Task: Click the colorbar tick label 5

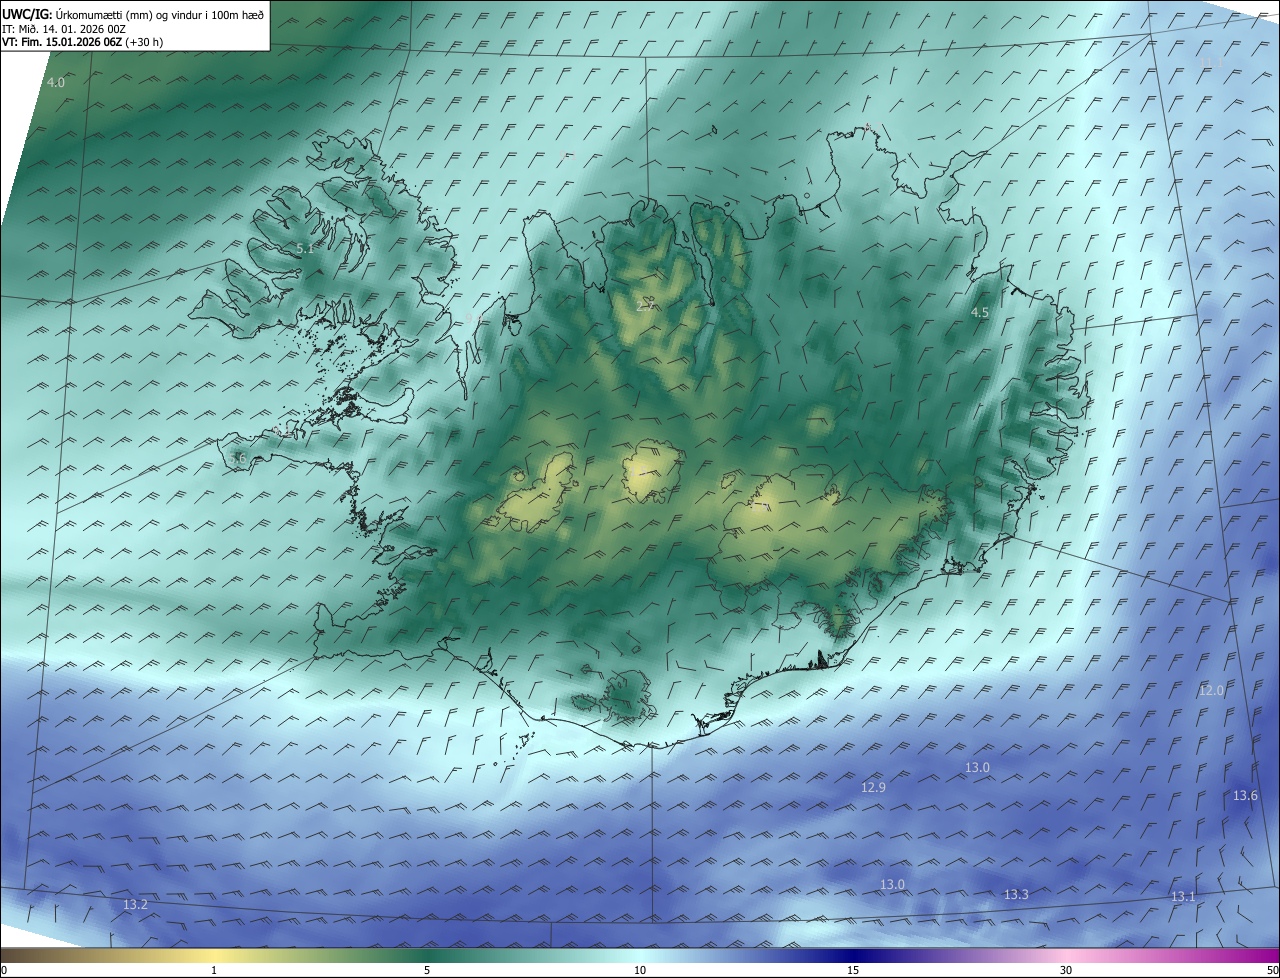Action: pos(427,970)
